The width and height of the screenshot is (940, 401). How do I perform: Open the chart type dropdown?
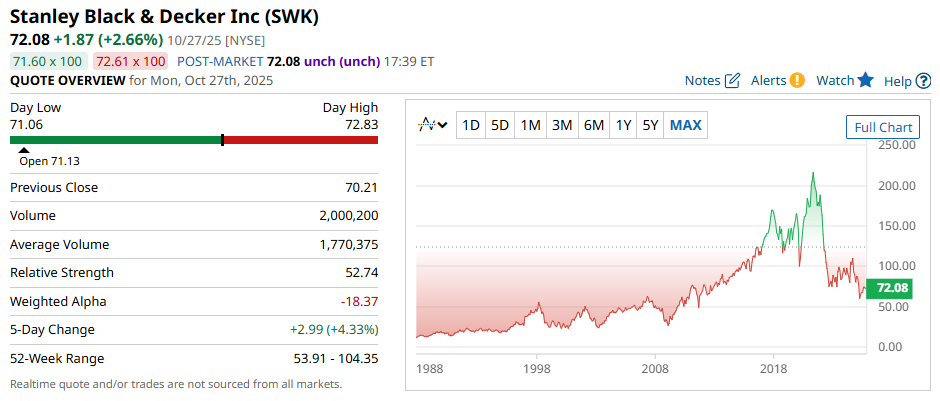click(x=433, y=125)
